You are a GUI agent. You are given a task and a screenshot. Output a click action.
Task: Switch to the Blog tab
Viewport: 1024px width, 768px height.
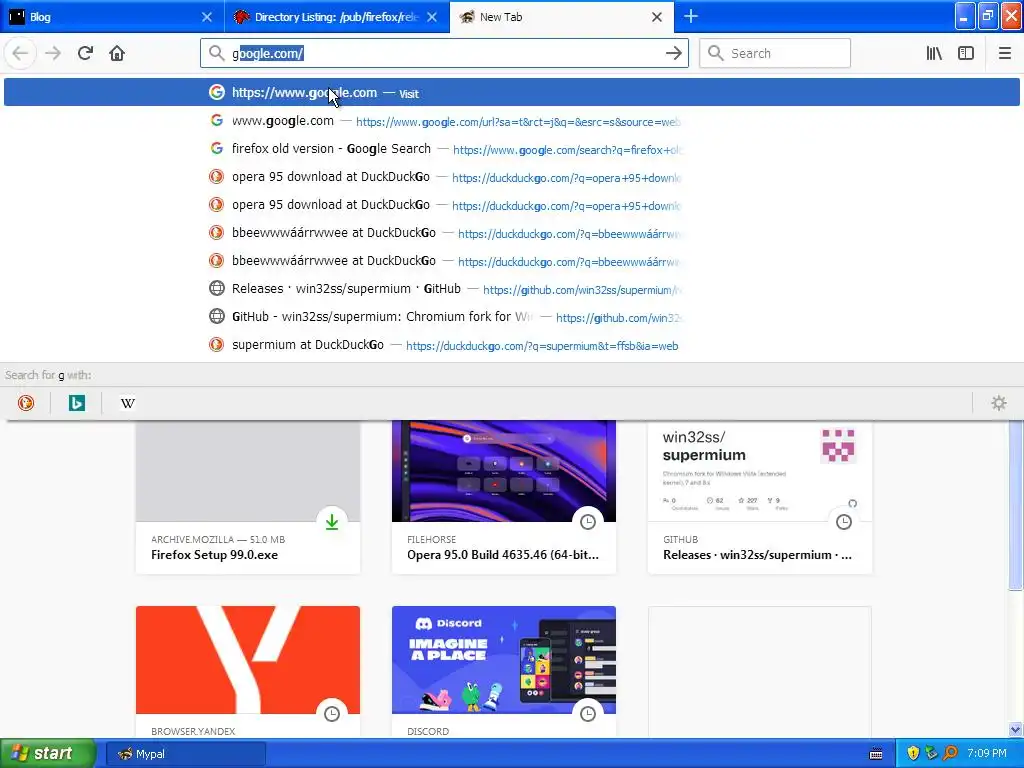[x=112, y=17]
